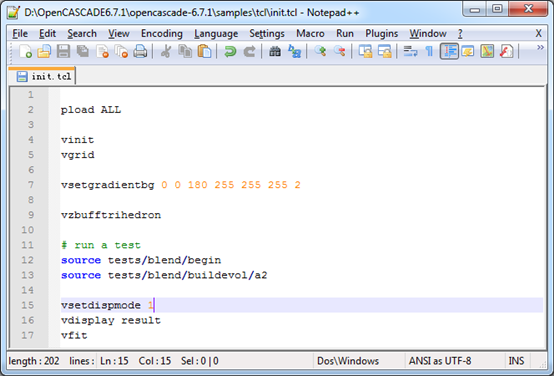Click the Copy toolbar icon

point(185,51)
